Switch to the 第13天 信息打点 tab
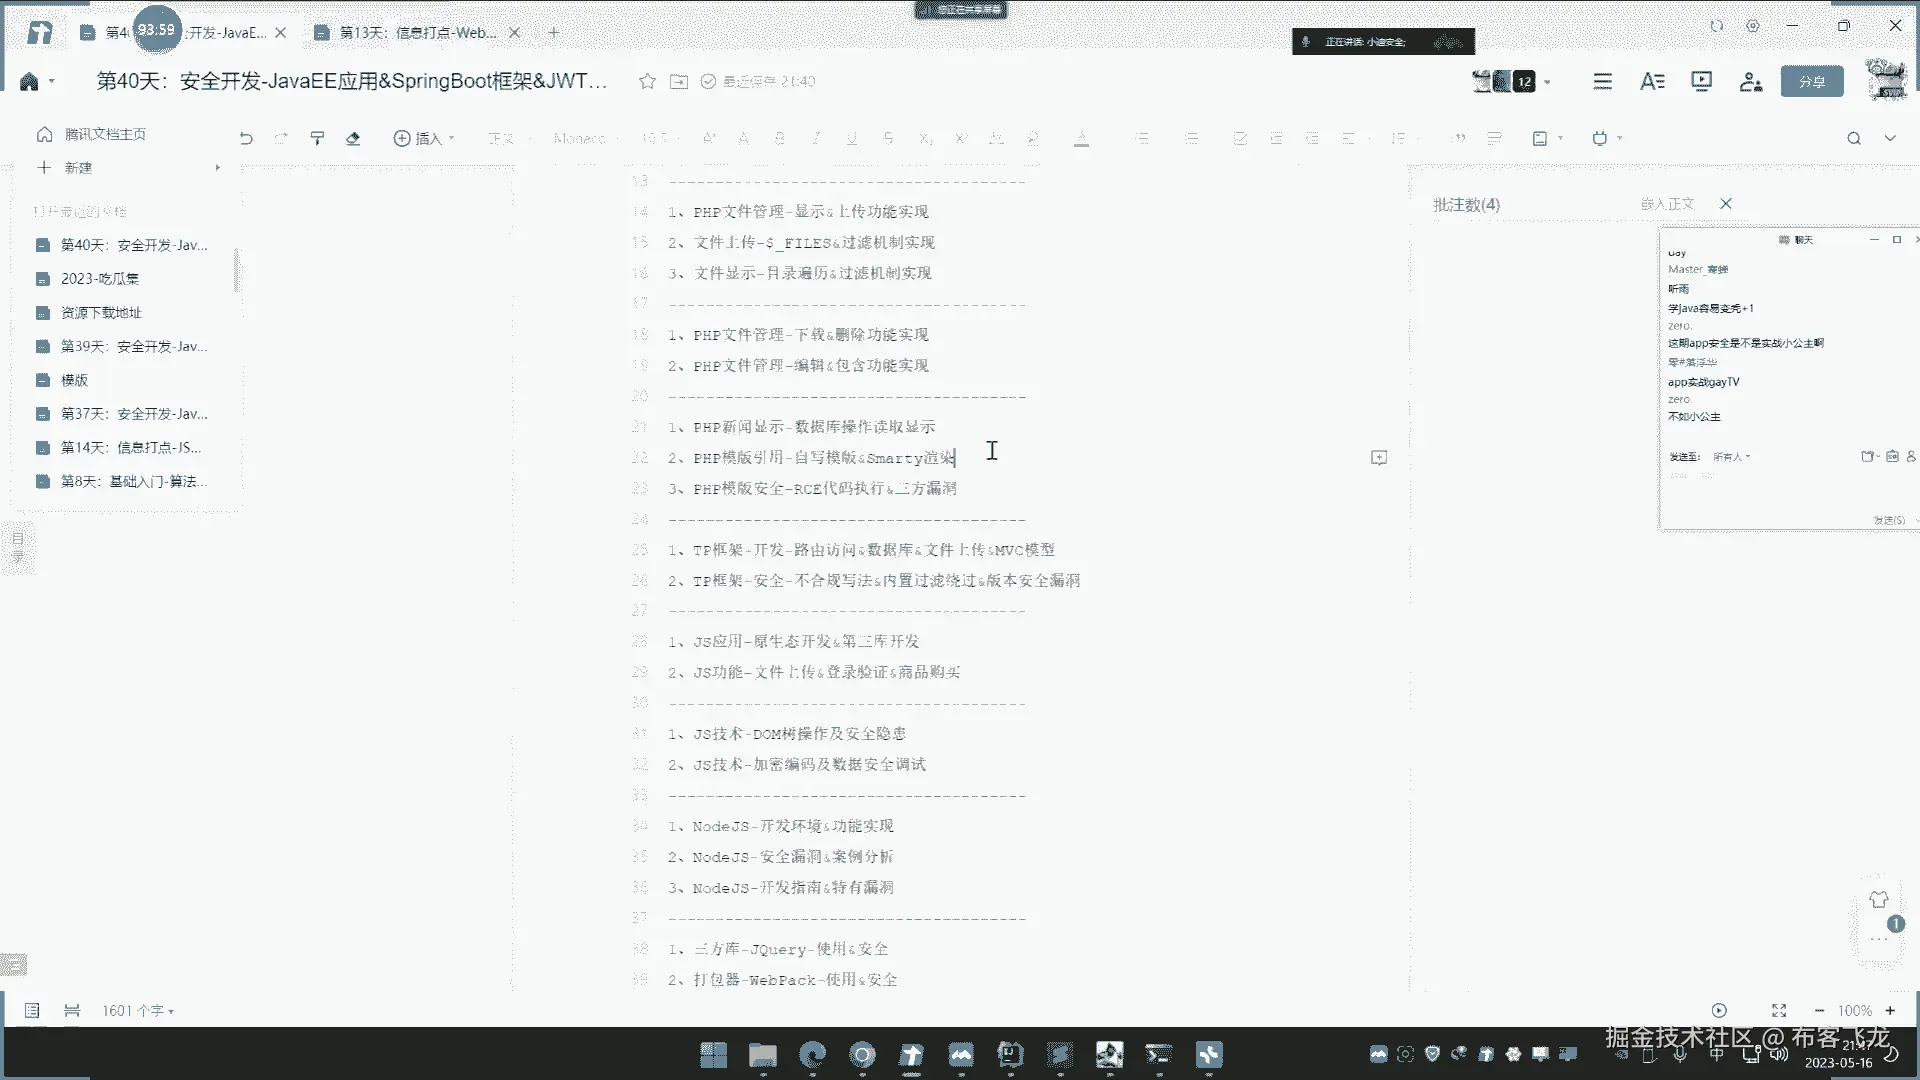This screenshot has height=1080, width=1920. point(418,33)
